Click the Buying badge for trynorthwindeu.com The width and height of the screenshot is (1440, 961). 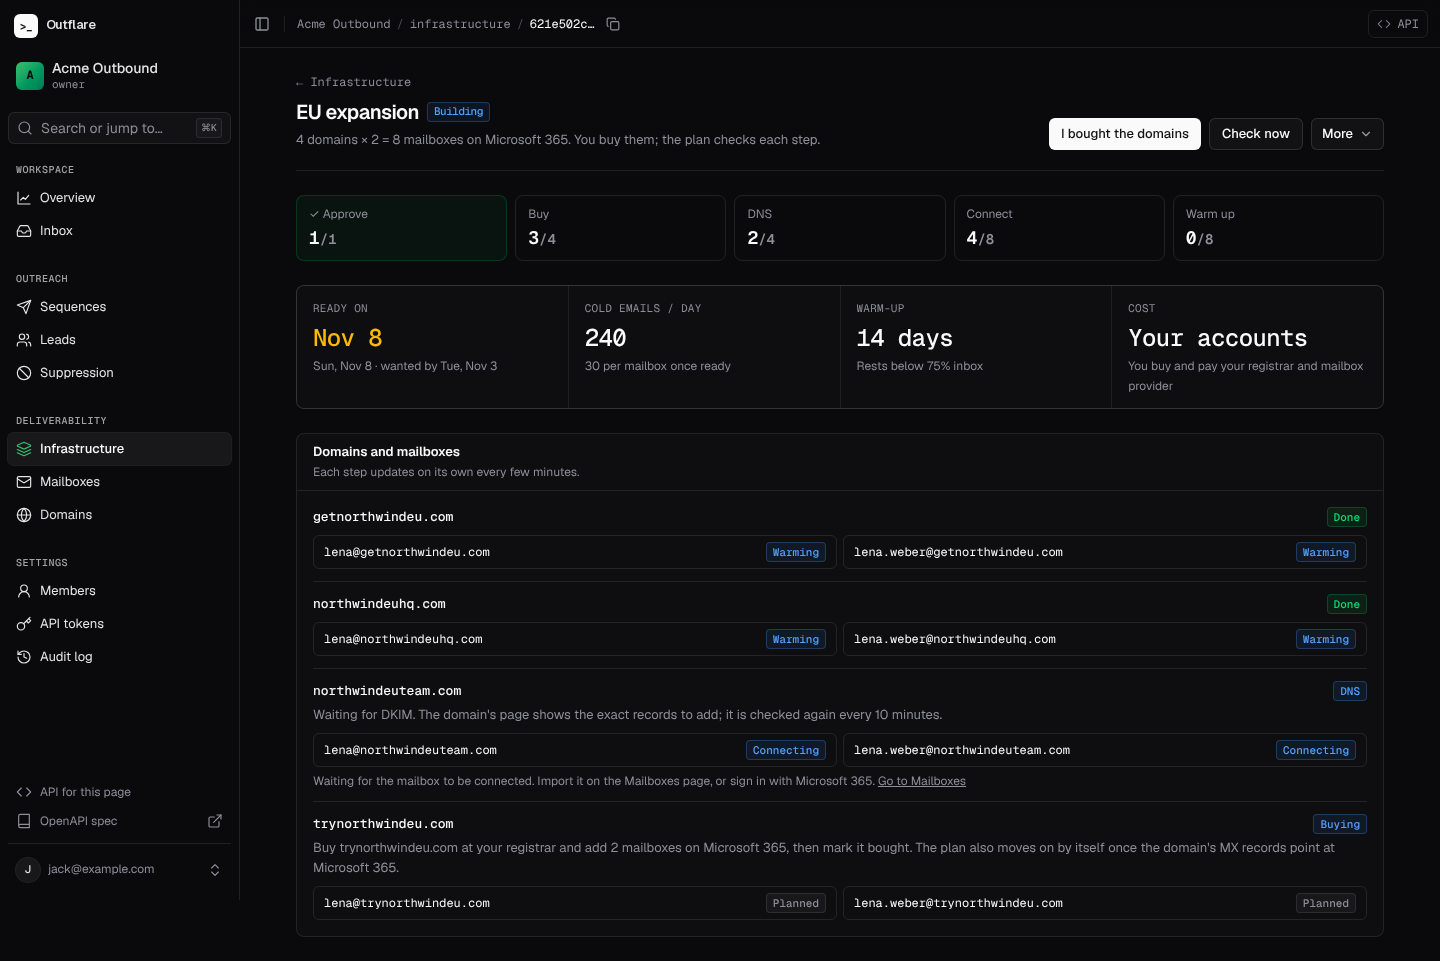(1340, 824)
